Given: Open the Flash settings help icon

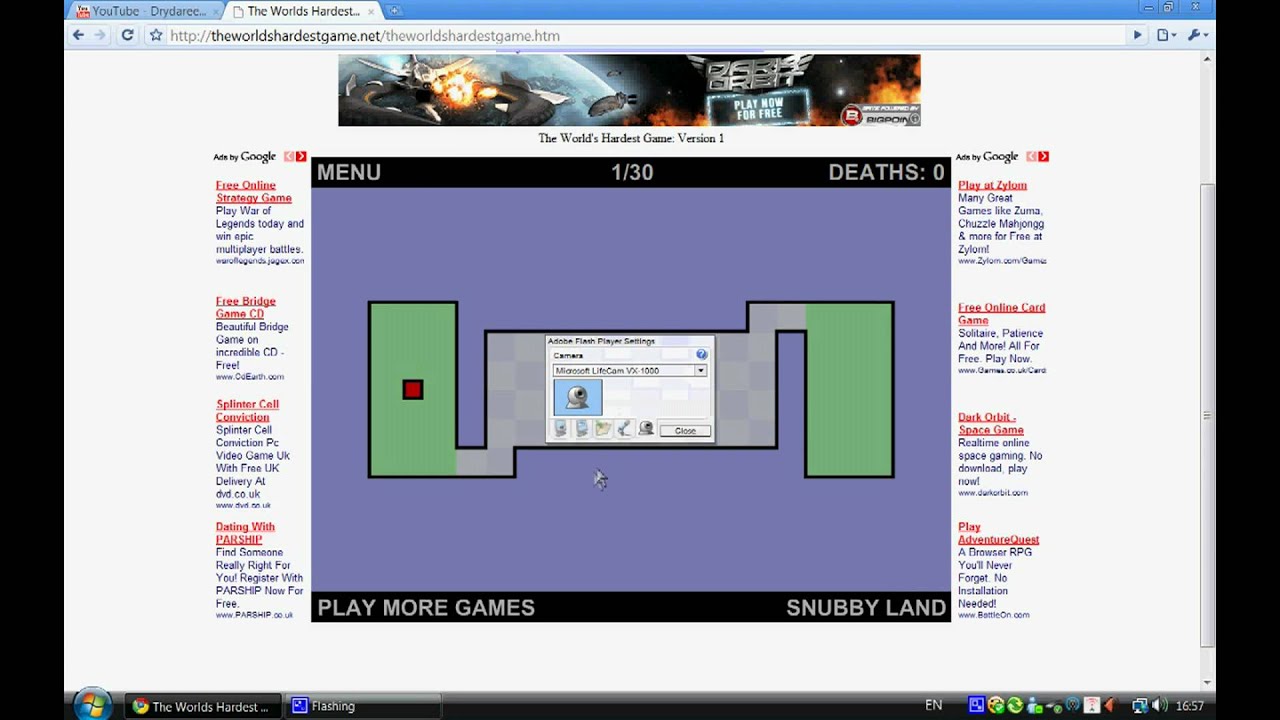Looking at the screenshot, I should pos(702,354).
